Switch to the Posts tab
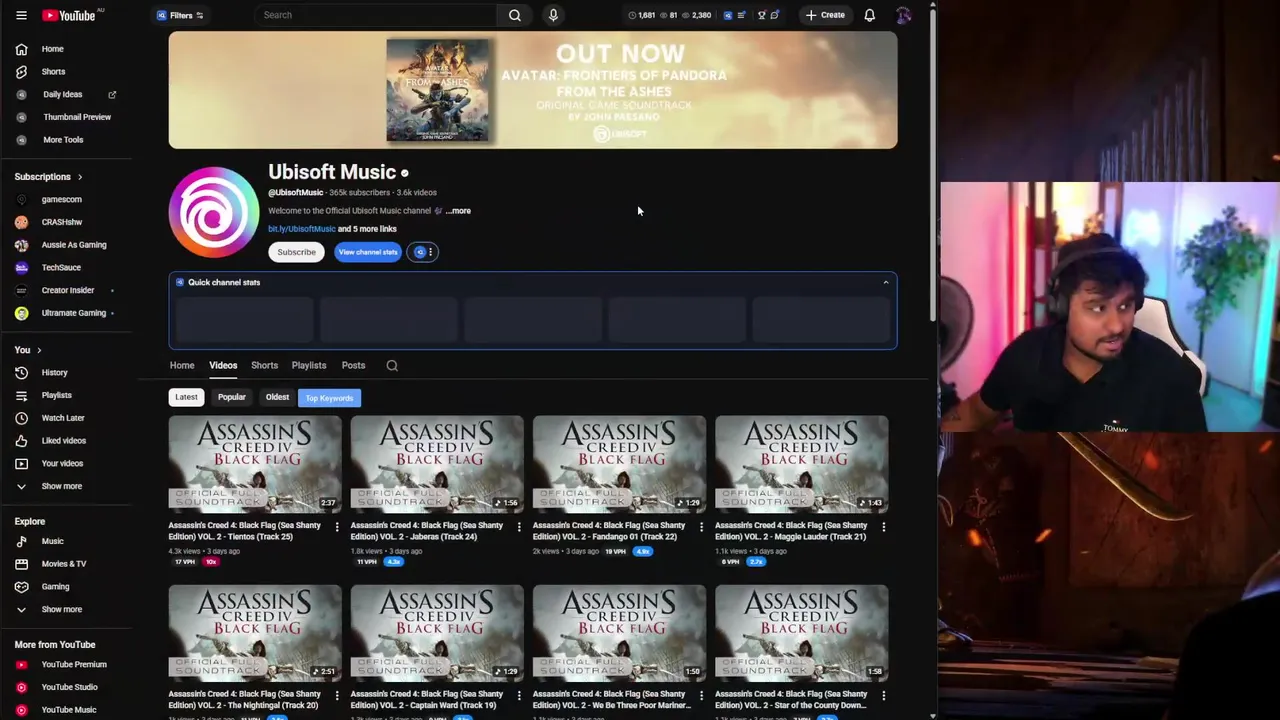Image resolution: width=1280 pixels, height=720 pixels. [353, 366]
